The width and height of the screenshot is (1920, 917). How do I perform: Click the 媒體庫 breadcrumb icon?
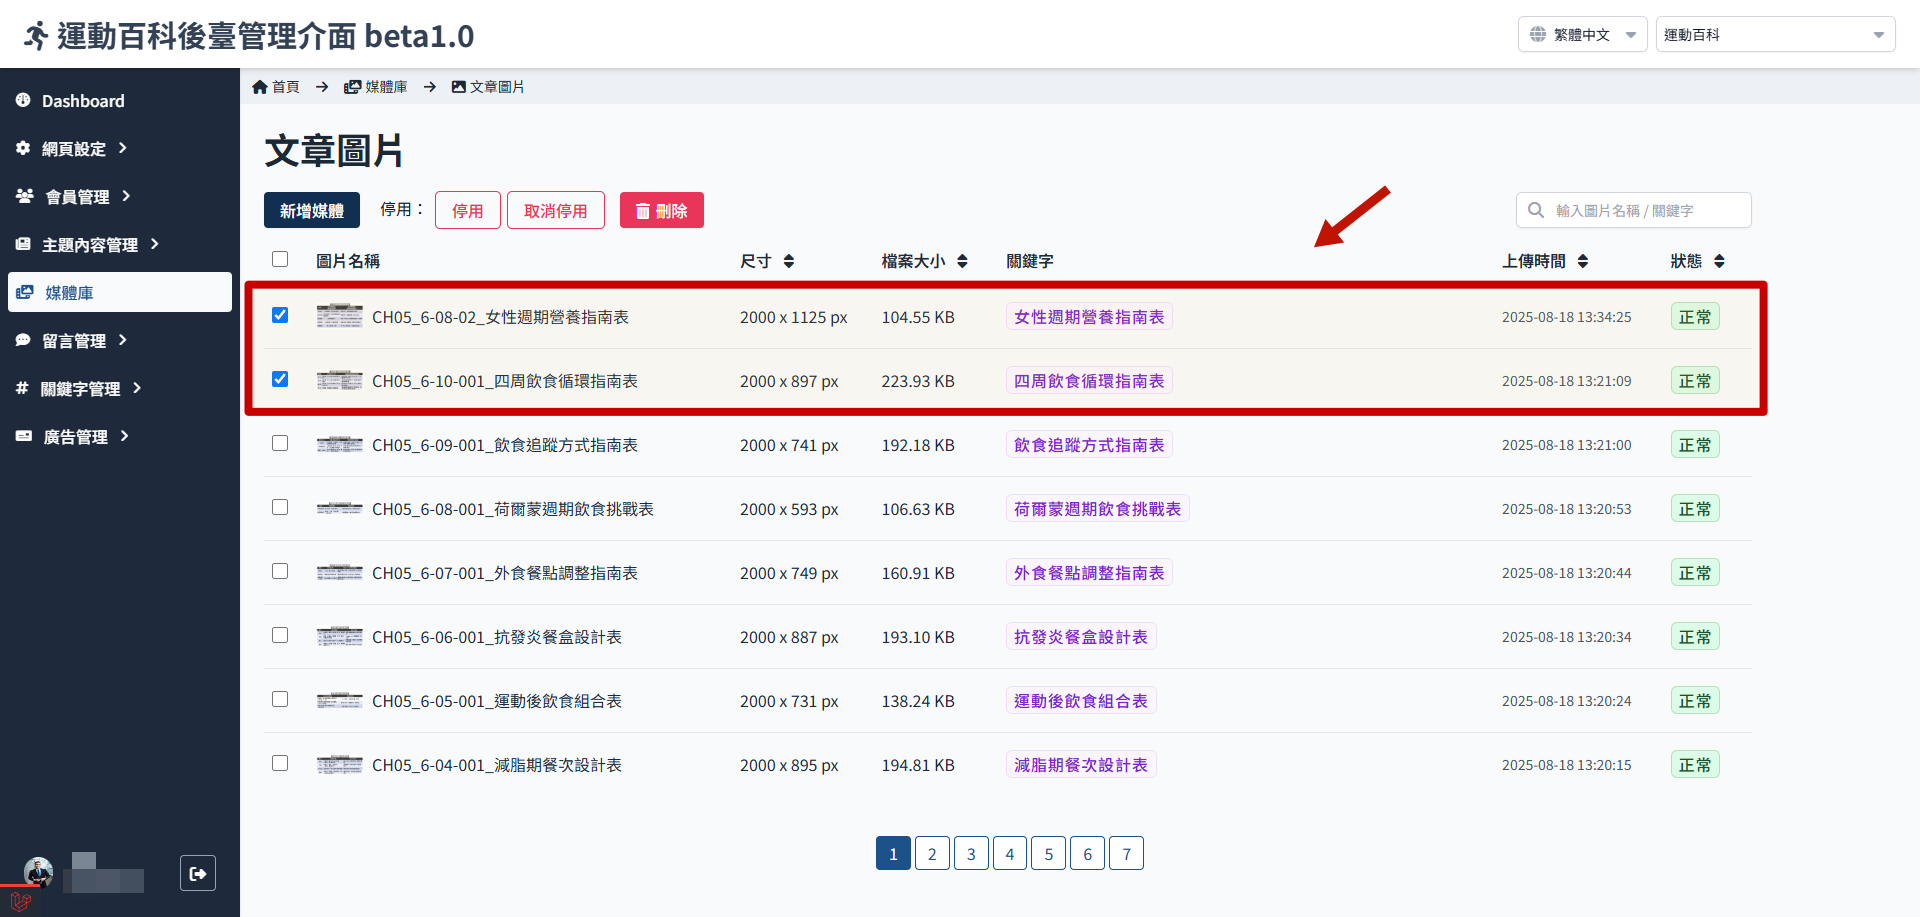click(352, 87)
